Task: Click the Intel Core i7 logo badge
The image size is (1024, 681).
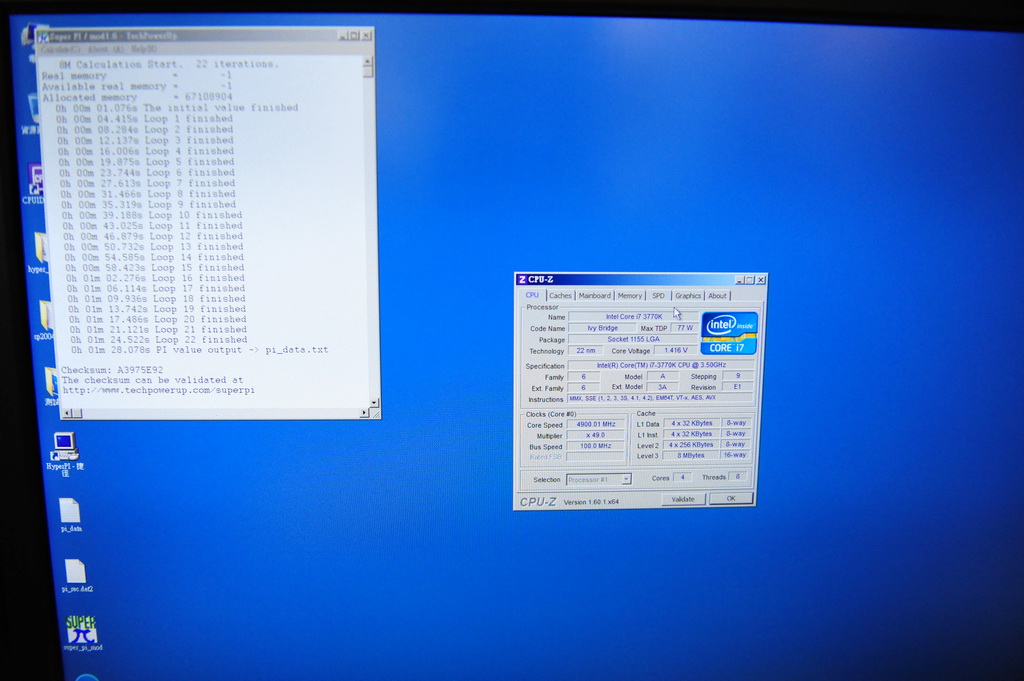Action: point(729,333)
